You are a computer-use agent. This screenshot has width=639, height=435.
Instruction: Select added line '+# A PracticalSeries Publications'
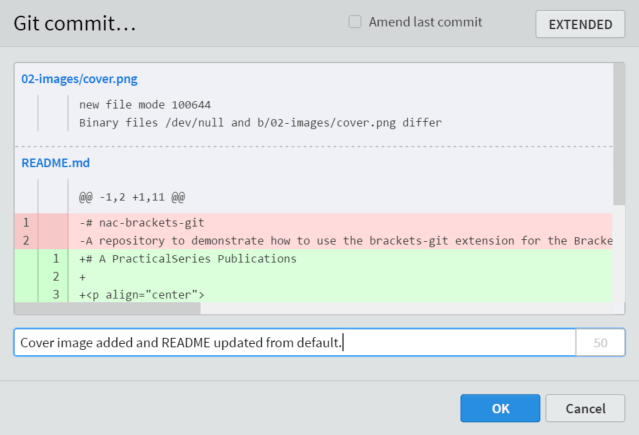coord(313,258)
